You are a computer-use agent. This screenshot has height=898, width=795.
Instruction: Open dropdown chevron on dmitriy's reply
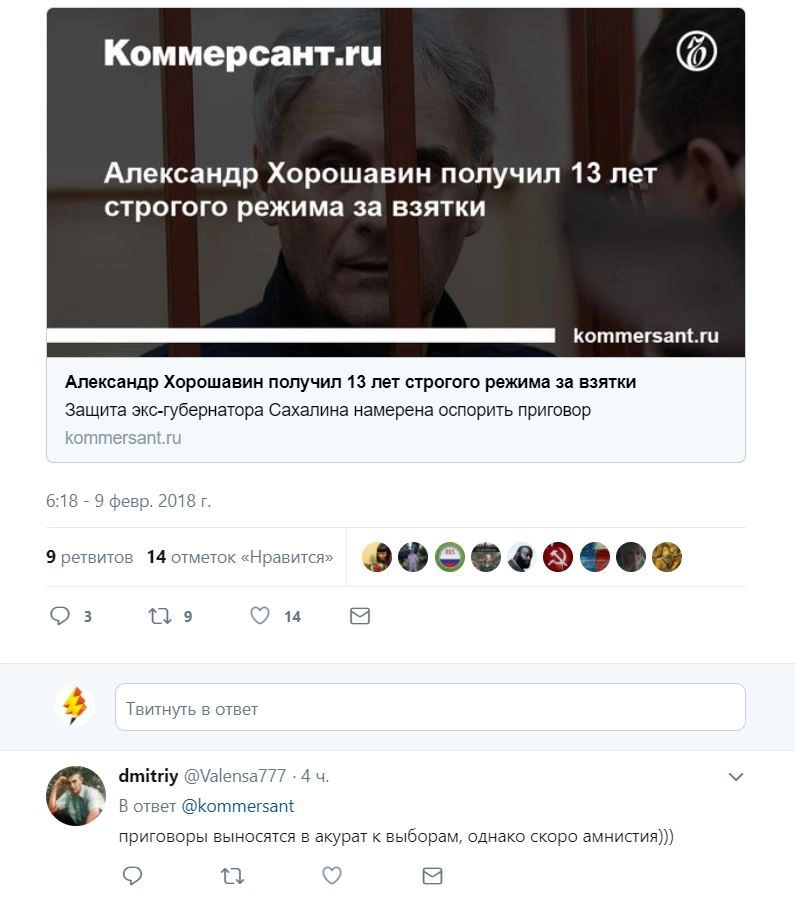coord(735,777)
